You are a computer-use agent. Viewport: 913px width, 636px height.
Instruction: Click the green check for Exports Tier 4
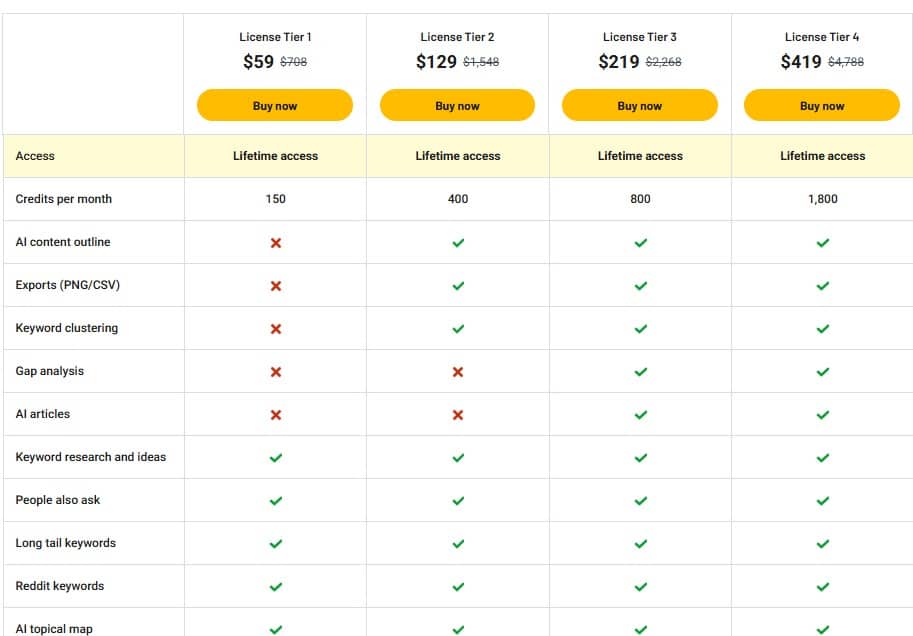click(x=822, y=285)
